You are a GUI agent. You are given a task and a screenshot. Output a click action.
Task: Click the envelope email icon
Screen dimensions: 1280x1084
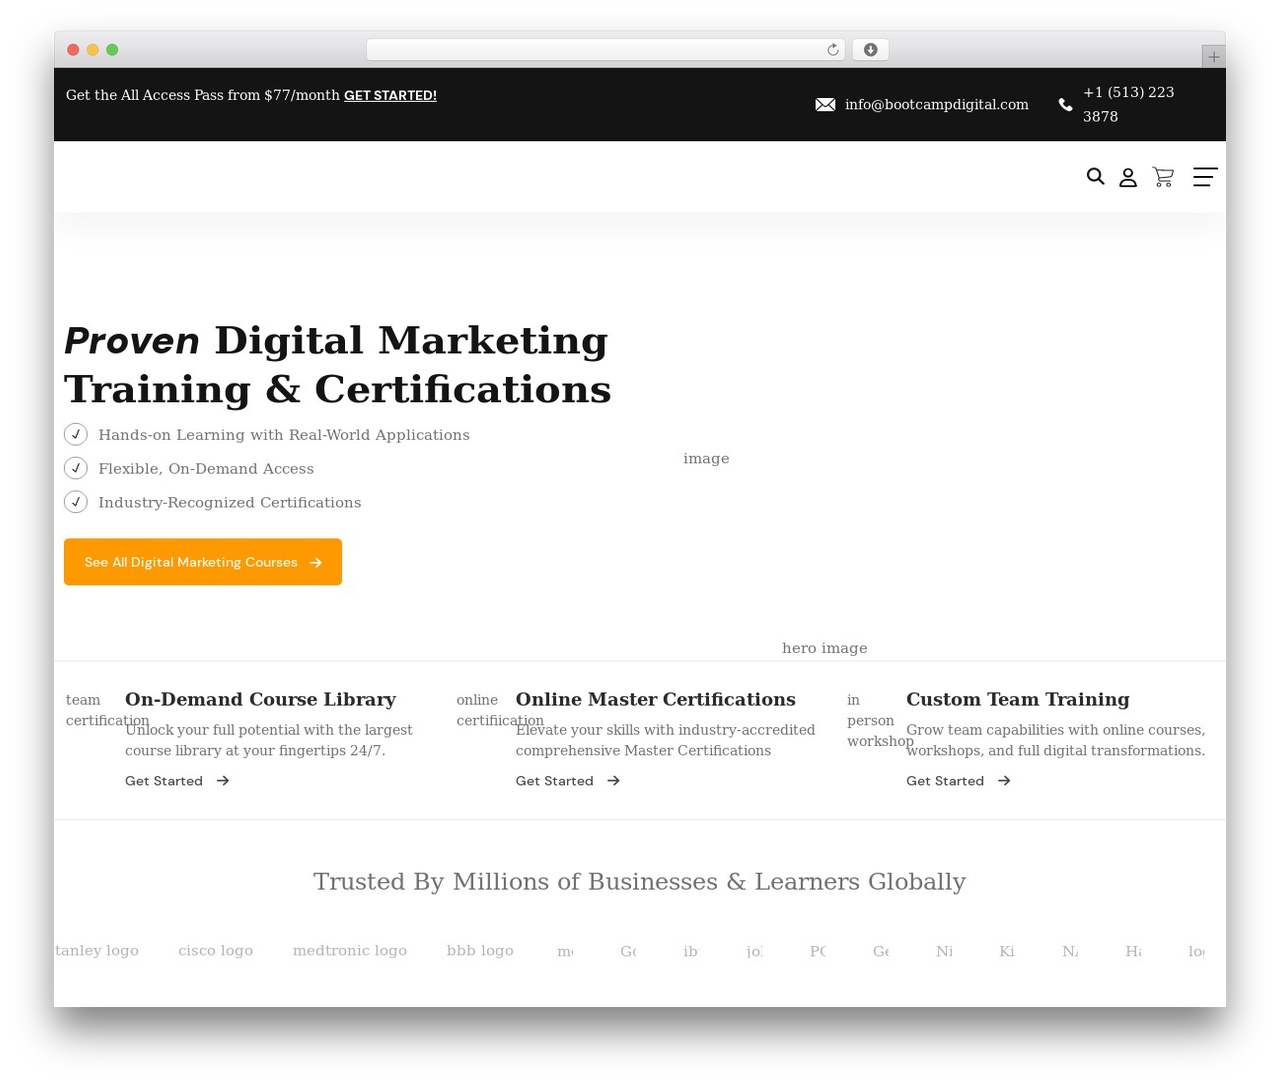[x=825, y=105]
